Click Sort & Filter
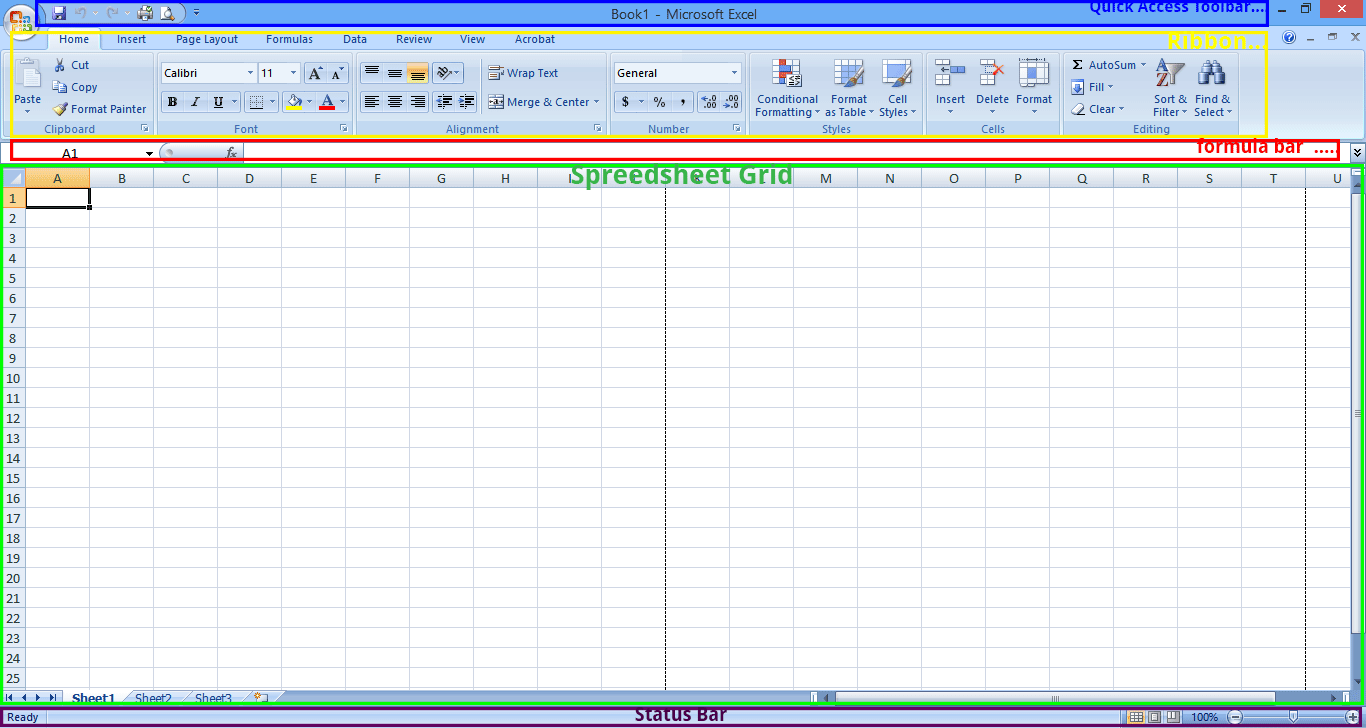This screenshot has height=728, width=1366. [1170, 88]
